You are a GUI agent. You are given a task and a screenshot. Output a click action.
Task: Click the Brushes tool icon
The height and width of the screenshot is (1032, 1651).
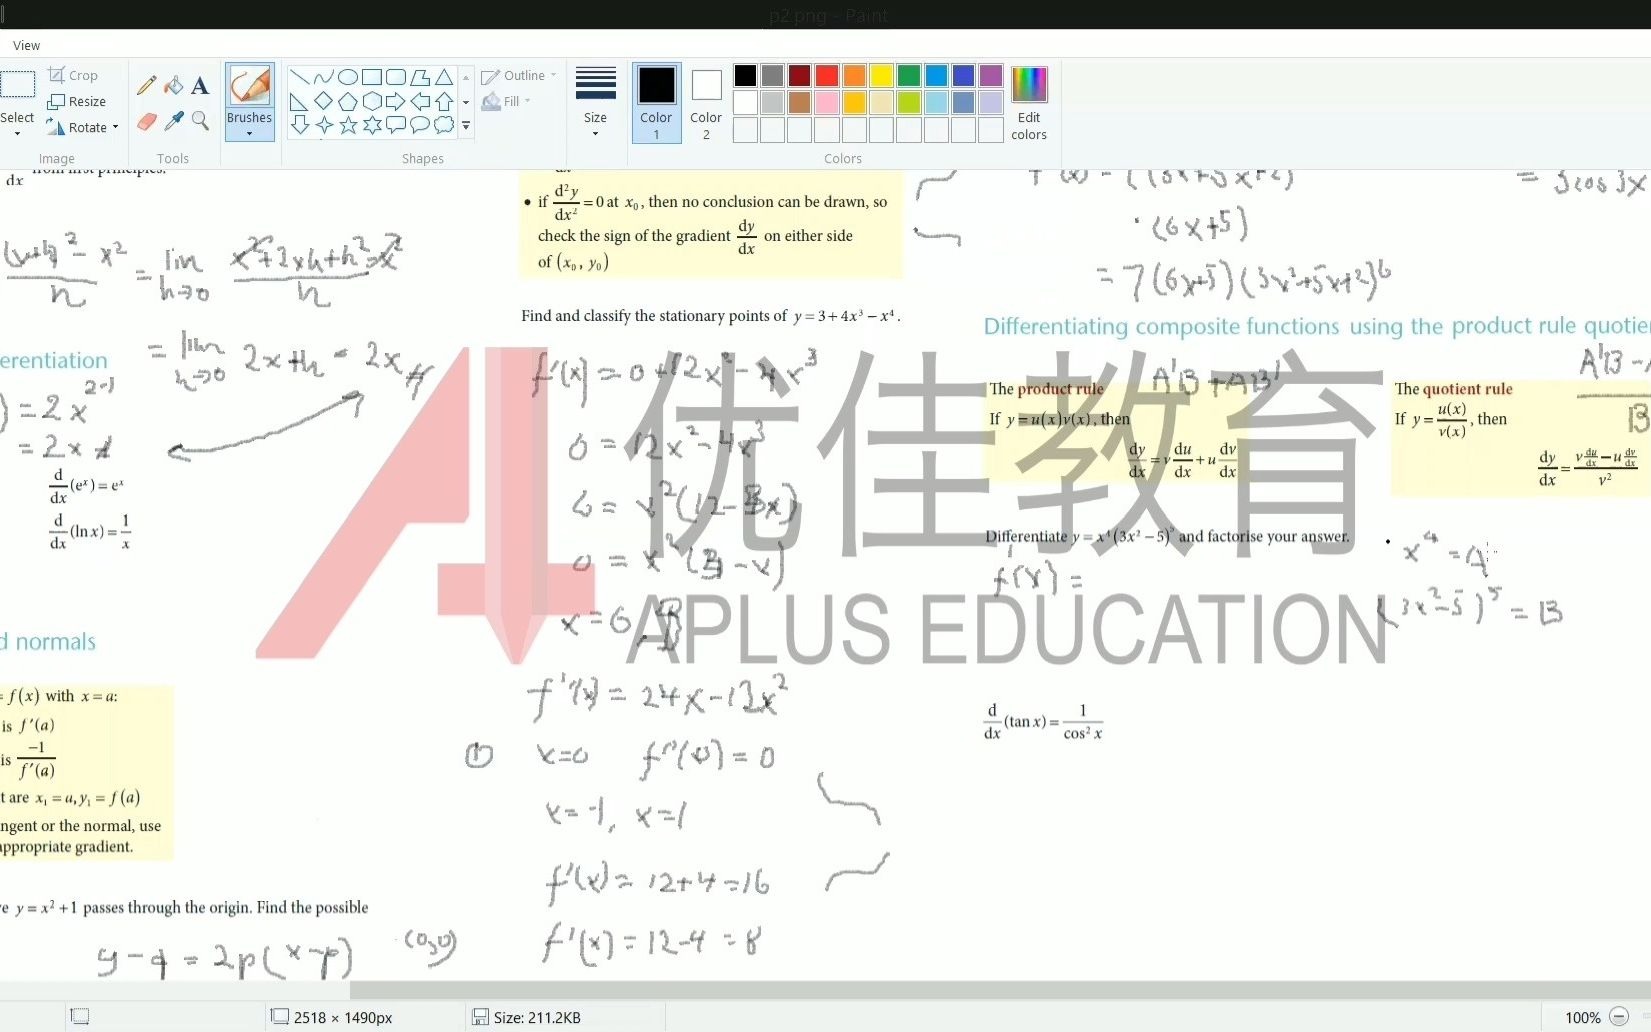249,86
